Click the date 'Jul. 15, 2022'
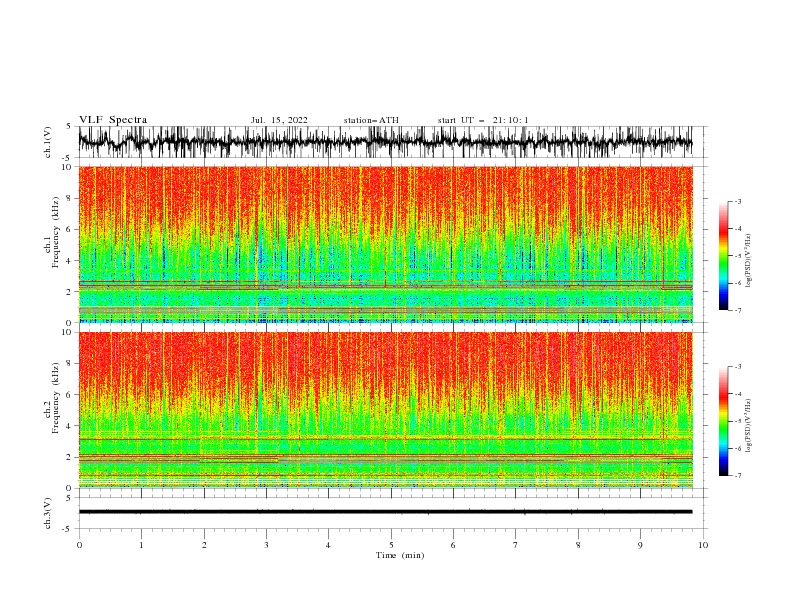Image resolution: width=792 pixels, height=612 pixels. (279, 120)
